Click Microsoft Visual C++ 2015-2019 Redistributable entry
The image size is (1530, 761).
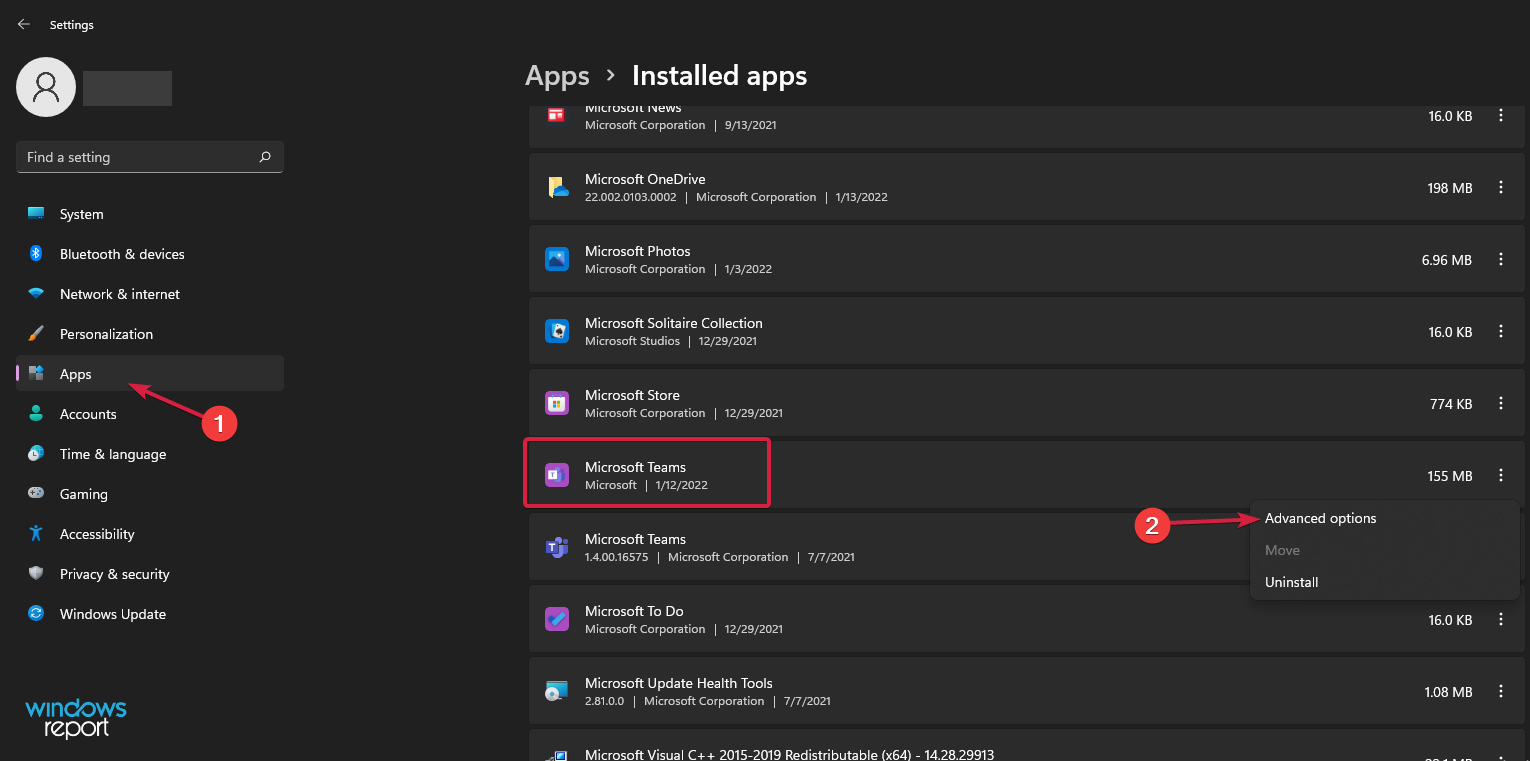(790, 755)
